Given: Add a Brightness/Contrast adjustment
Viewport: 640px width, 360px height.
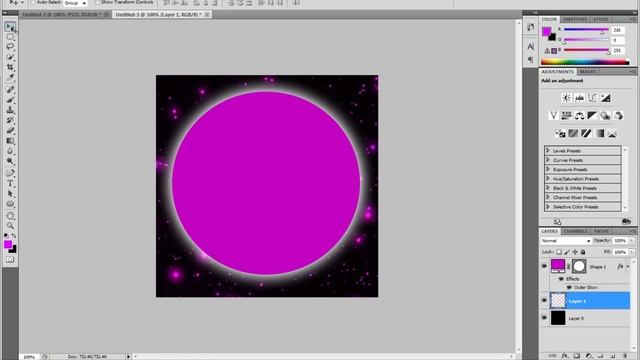Looking at the screenshot, I should point(566,98).
